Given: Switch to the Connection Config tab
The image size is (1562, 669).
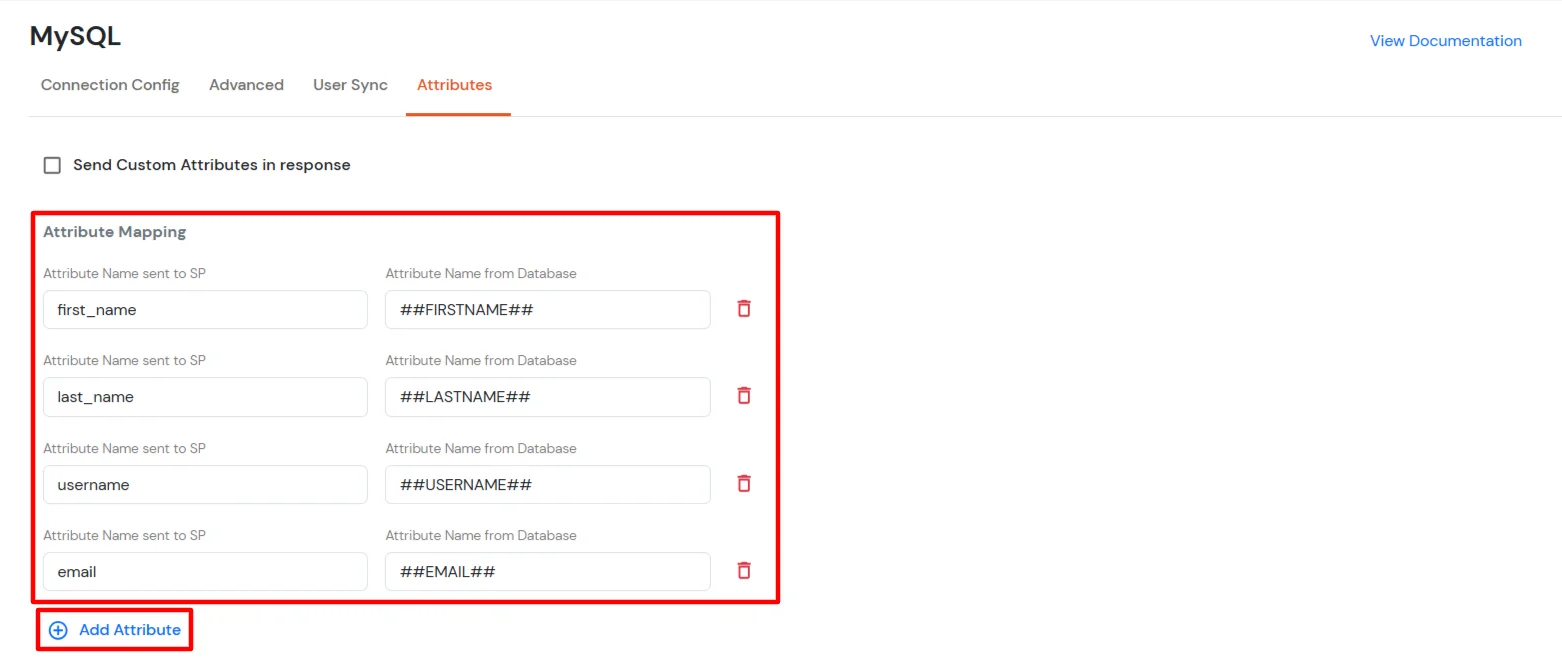Looking at the screenshot, I should point(110,85).
